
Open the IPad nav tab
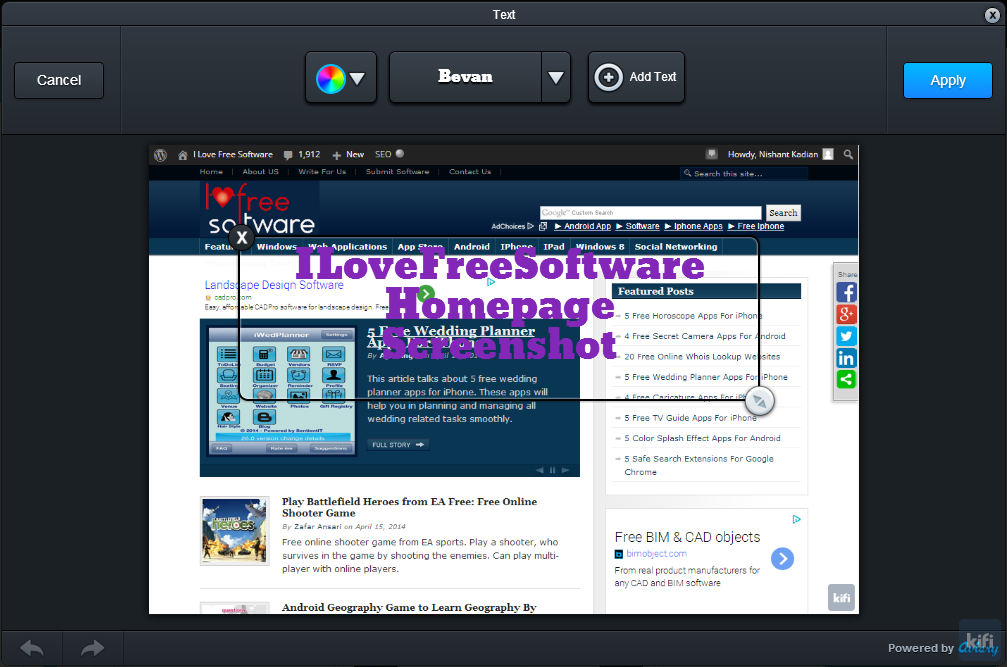[554, 247]
